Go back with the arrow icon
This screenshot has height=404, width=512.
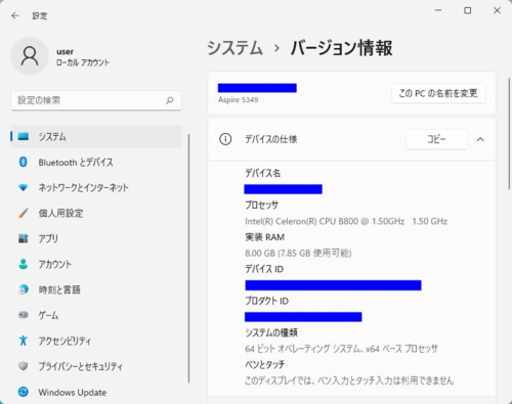point(15,16)
